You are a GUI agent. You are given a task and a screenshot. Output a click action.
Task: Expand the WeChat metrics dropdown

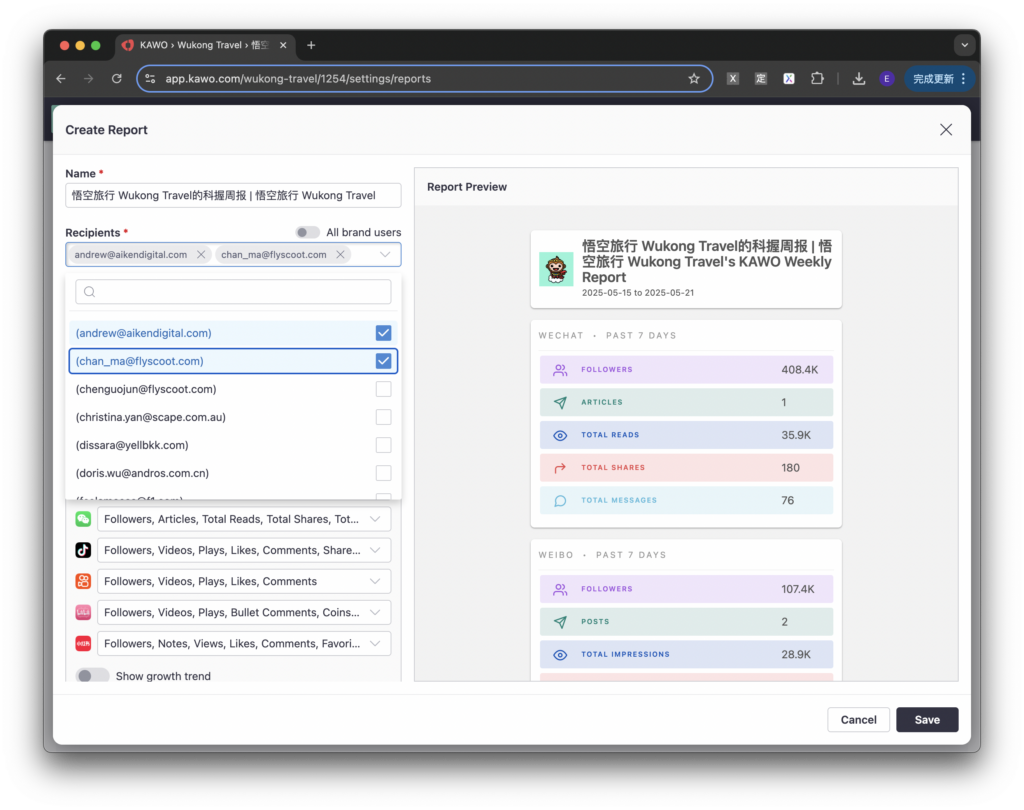(x=375, y=519)
